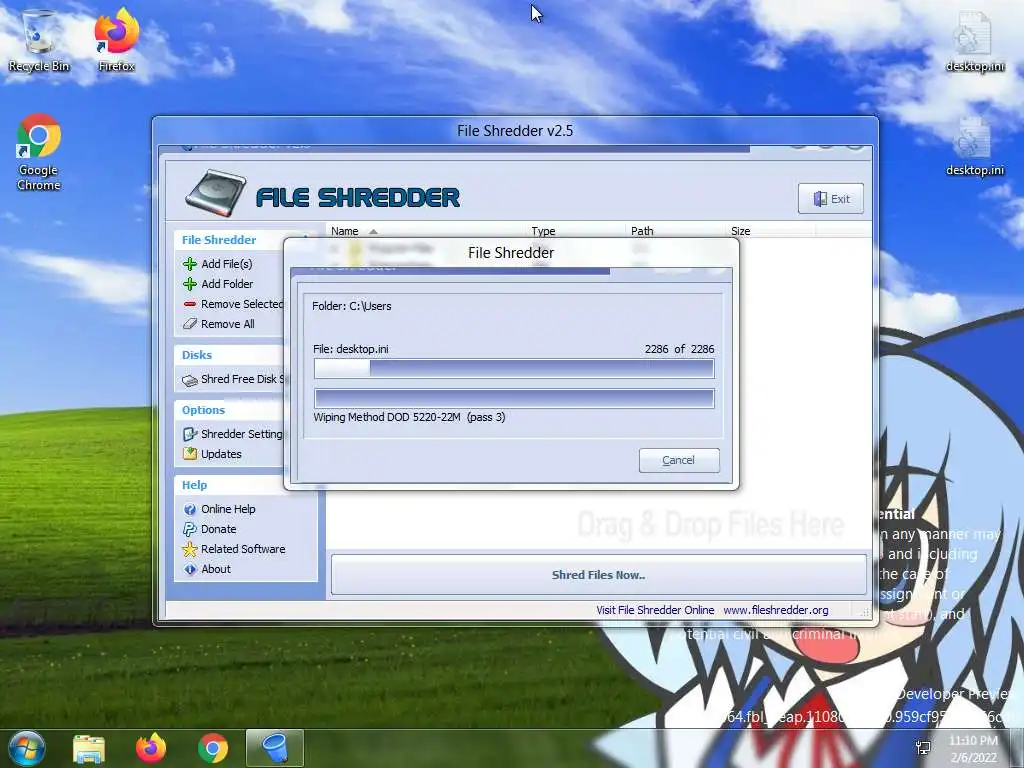Click the File: desktop.ini text

[x=351, y=349]
